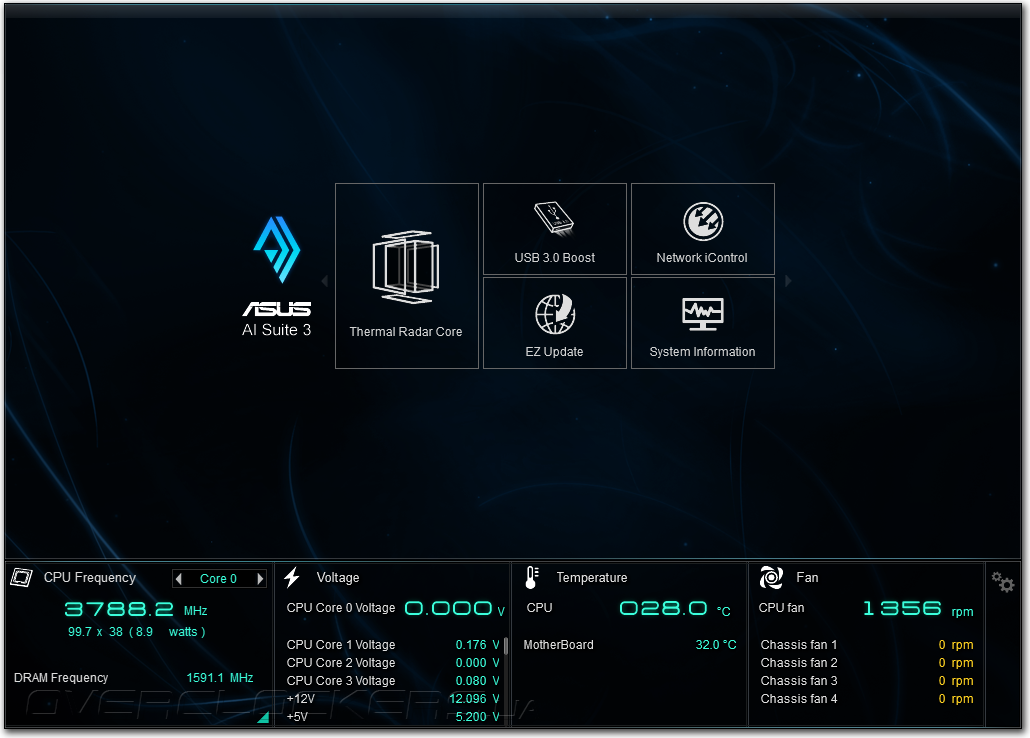The image size is (1030, 738).
Task: Switch to previous CPU core
Action: pos(179,579)
